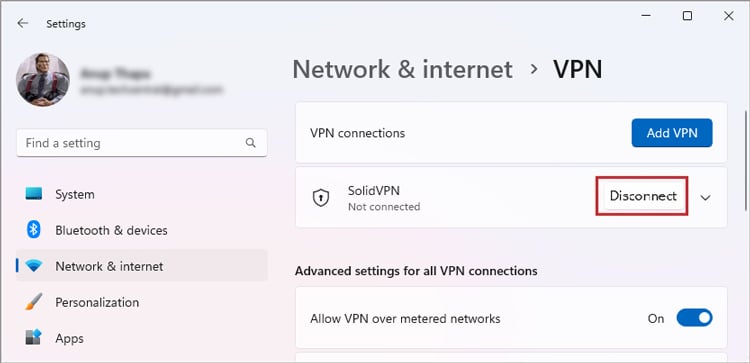Screen dimensions: 750x363
Task: Click the vertical scrollbar on the right
Action: pyautogui.click(x=745, y=160)
